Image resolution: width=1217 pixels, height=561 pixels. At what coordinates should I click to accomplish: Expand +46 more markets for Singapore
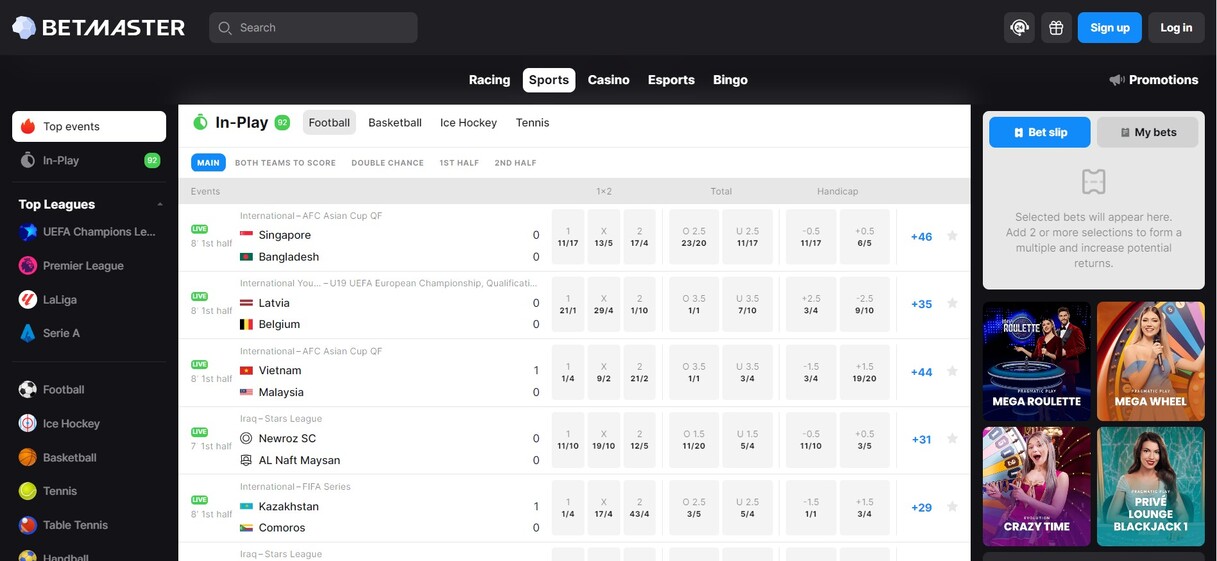tap(921, 237)
